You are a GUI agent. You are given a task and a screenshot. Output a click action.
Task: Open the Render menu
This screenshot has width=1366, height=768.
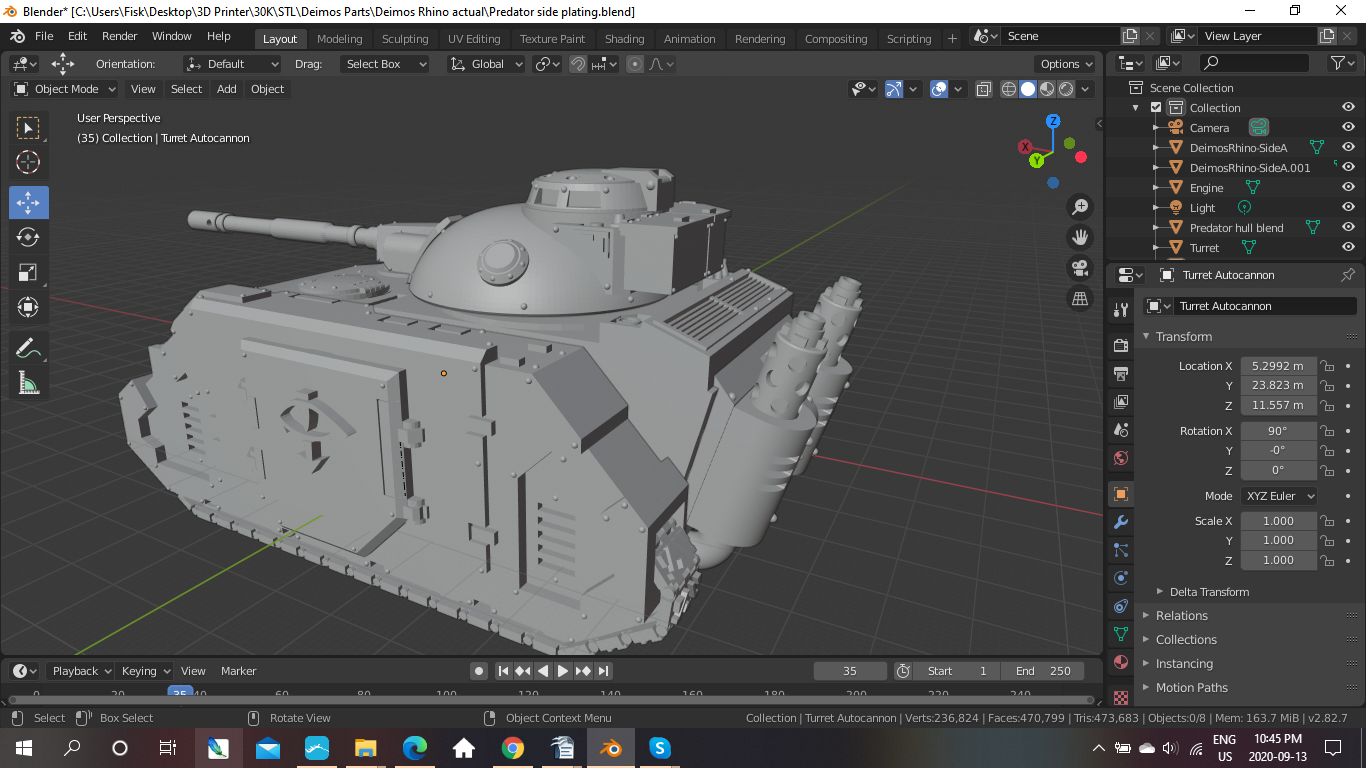click(x=120, y=36)
